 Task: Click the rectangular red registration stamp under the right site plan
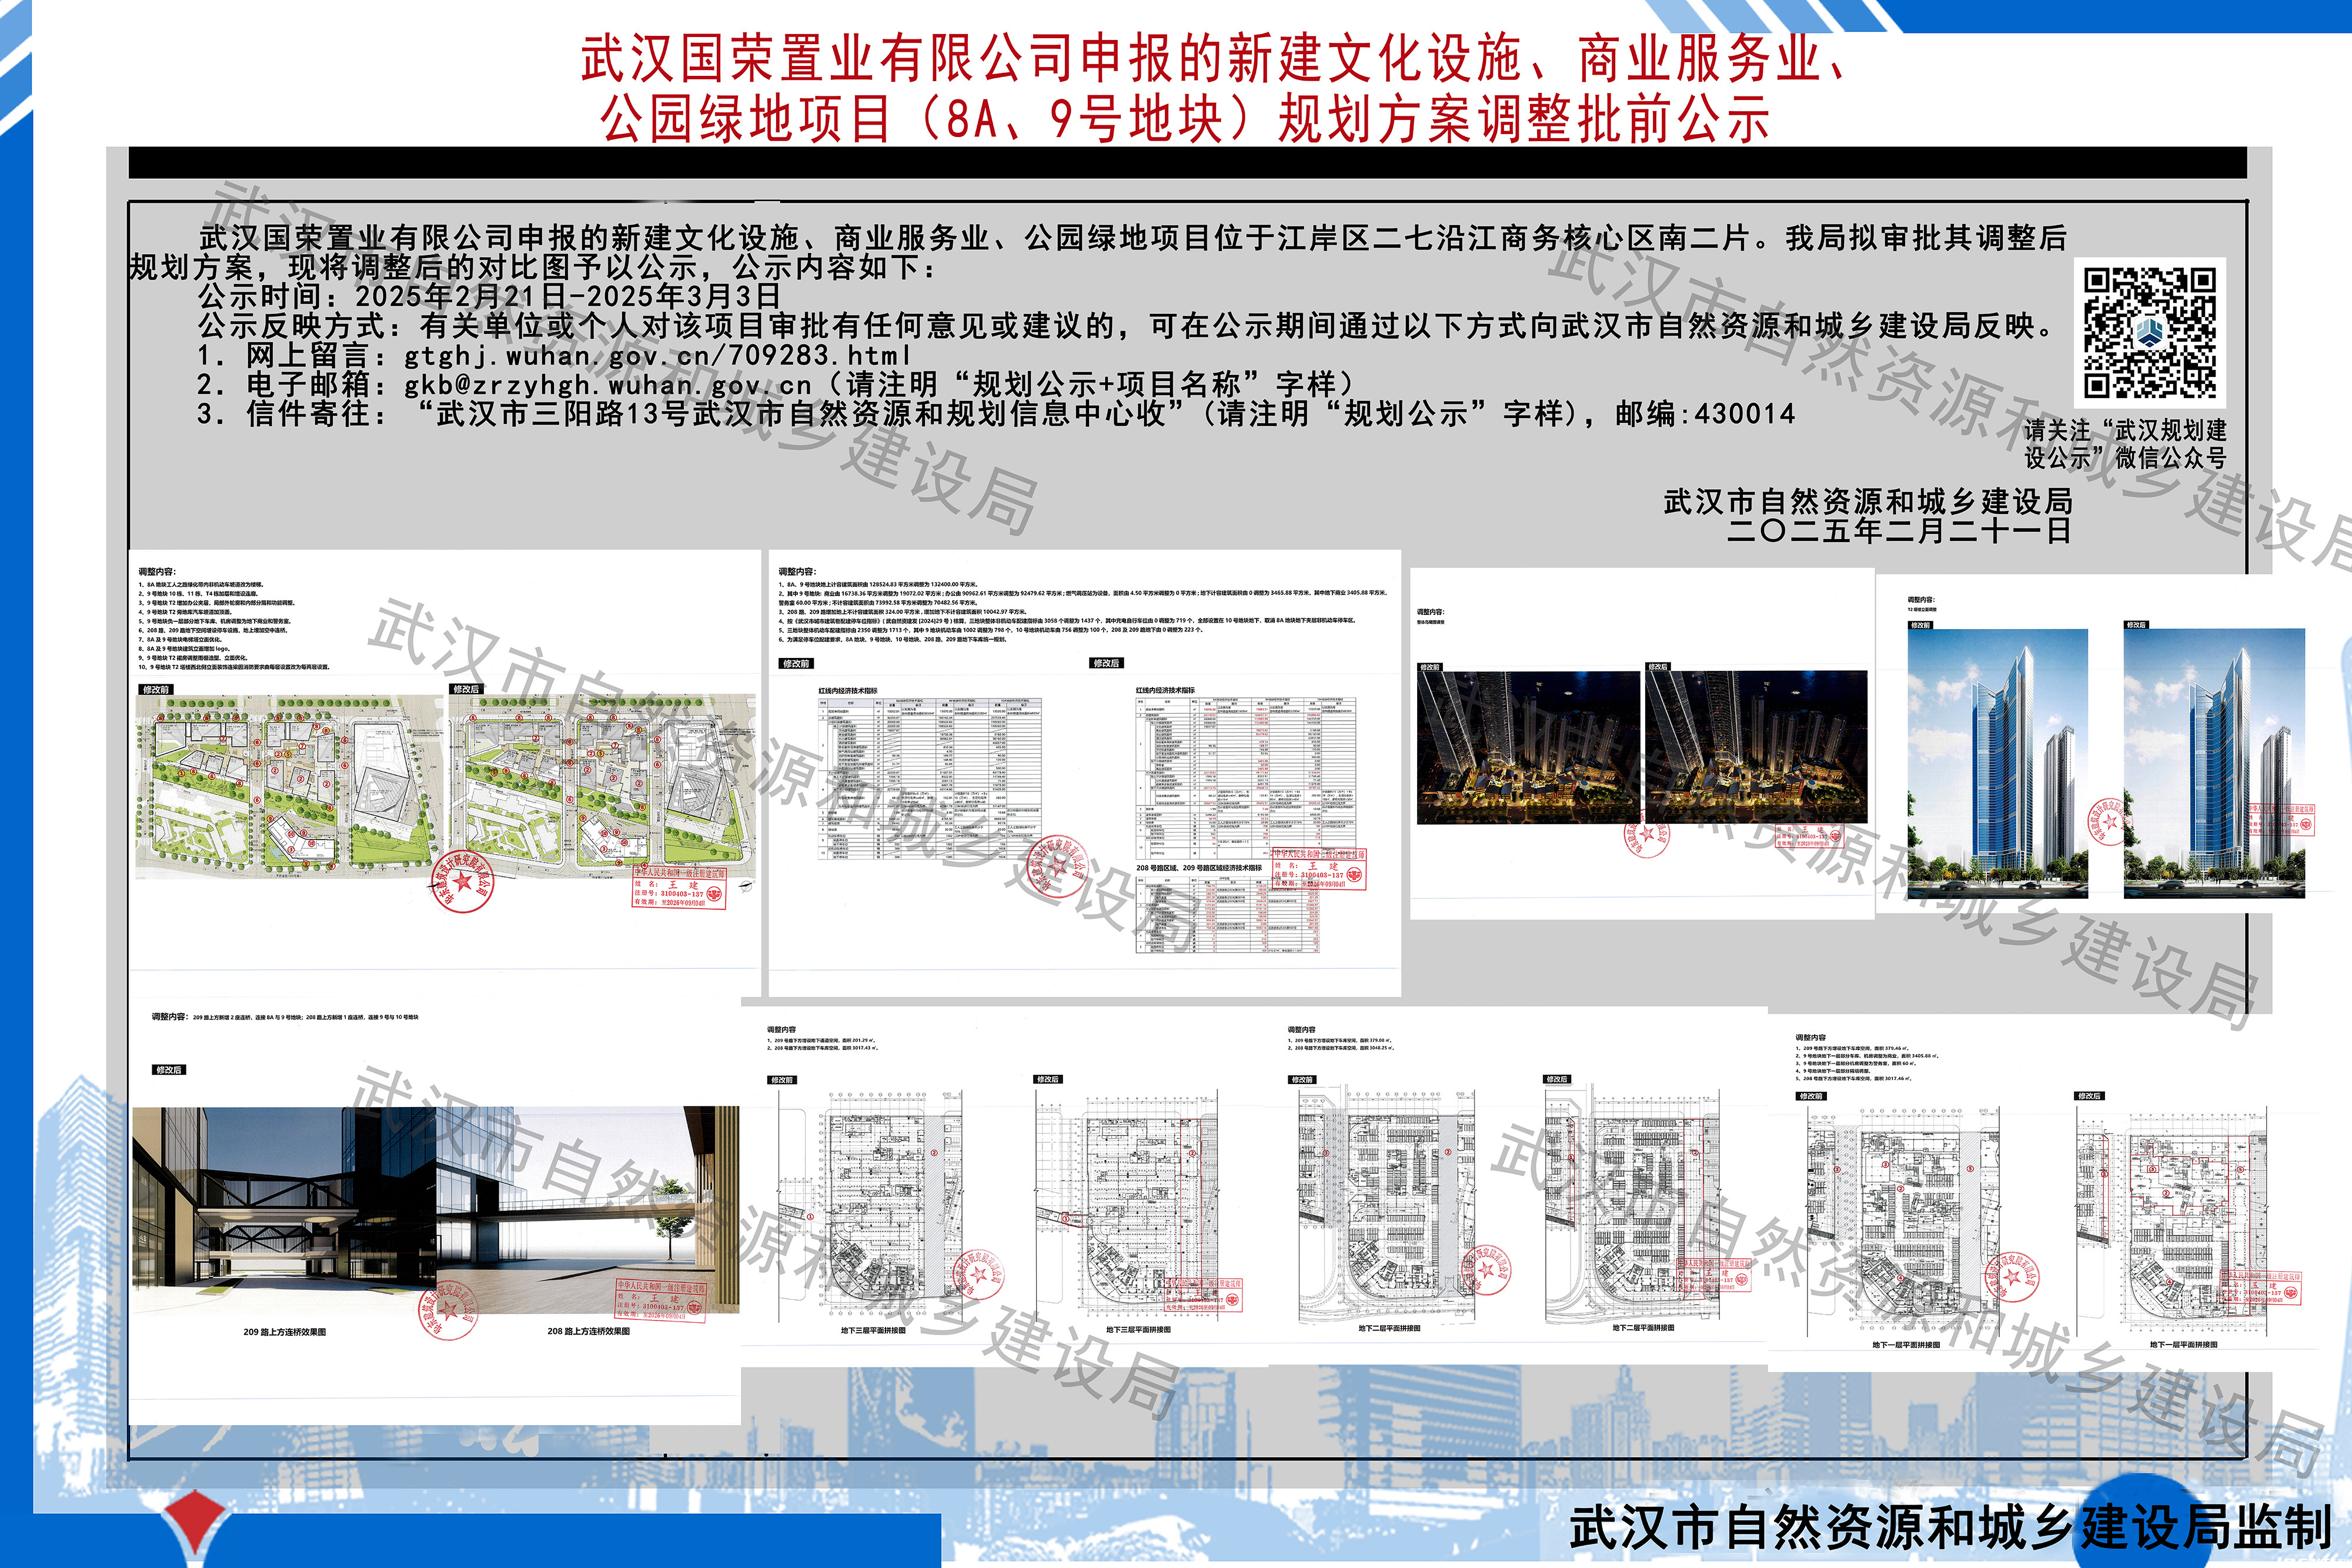click(679, 887)
